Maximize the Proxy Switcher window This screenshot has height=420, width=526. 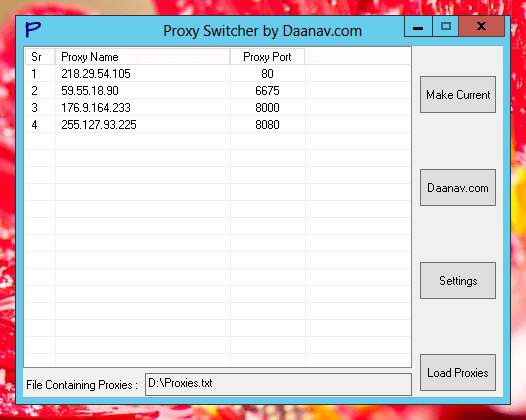445,26
